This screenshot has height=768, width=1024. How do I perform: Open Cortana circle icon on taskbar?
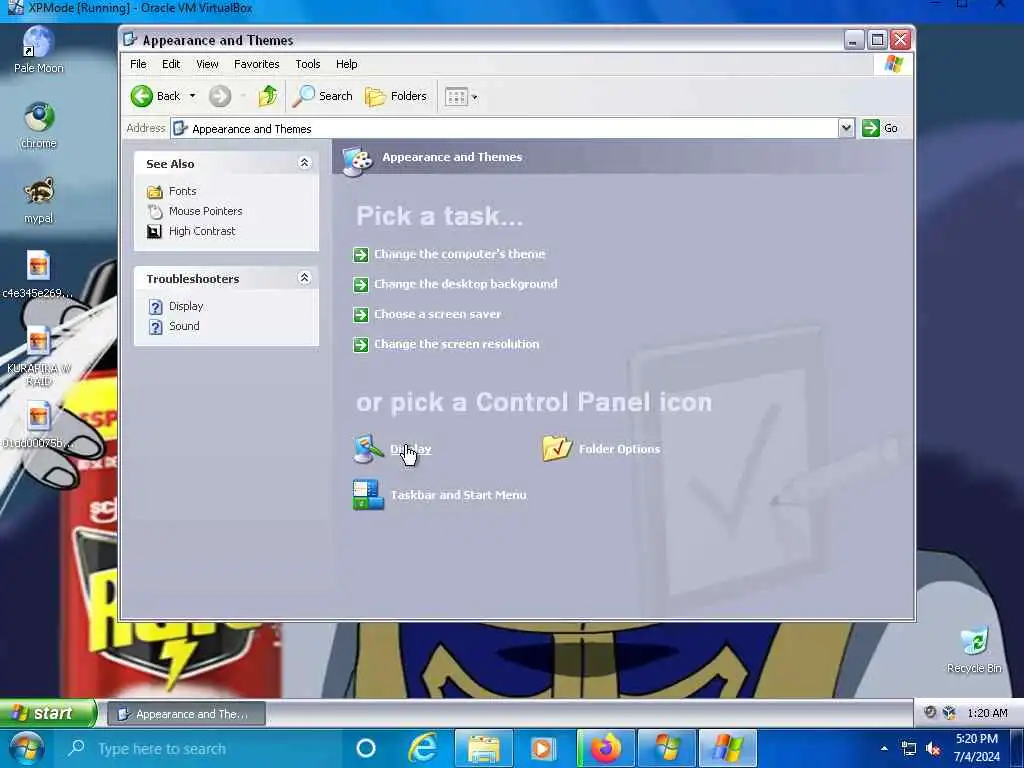366,748
